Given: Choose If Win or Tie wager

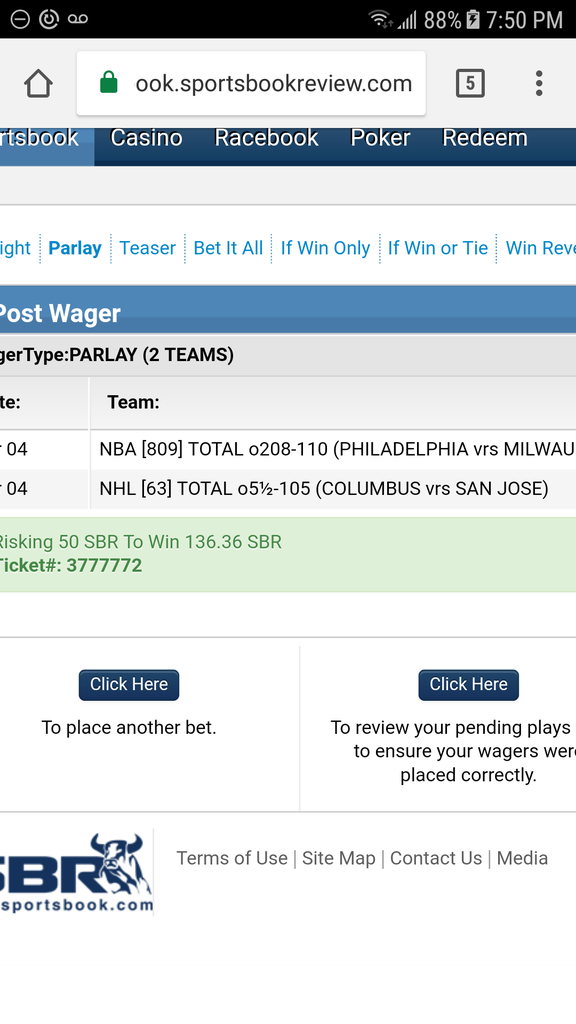Looking at the screenshot, I should click(438, 248).
